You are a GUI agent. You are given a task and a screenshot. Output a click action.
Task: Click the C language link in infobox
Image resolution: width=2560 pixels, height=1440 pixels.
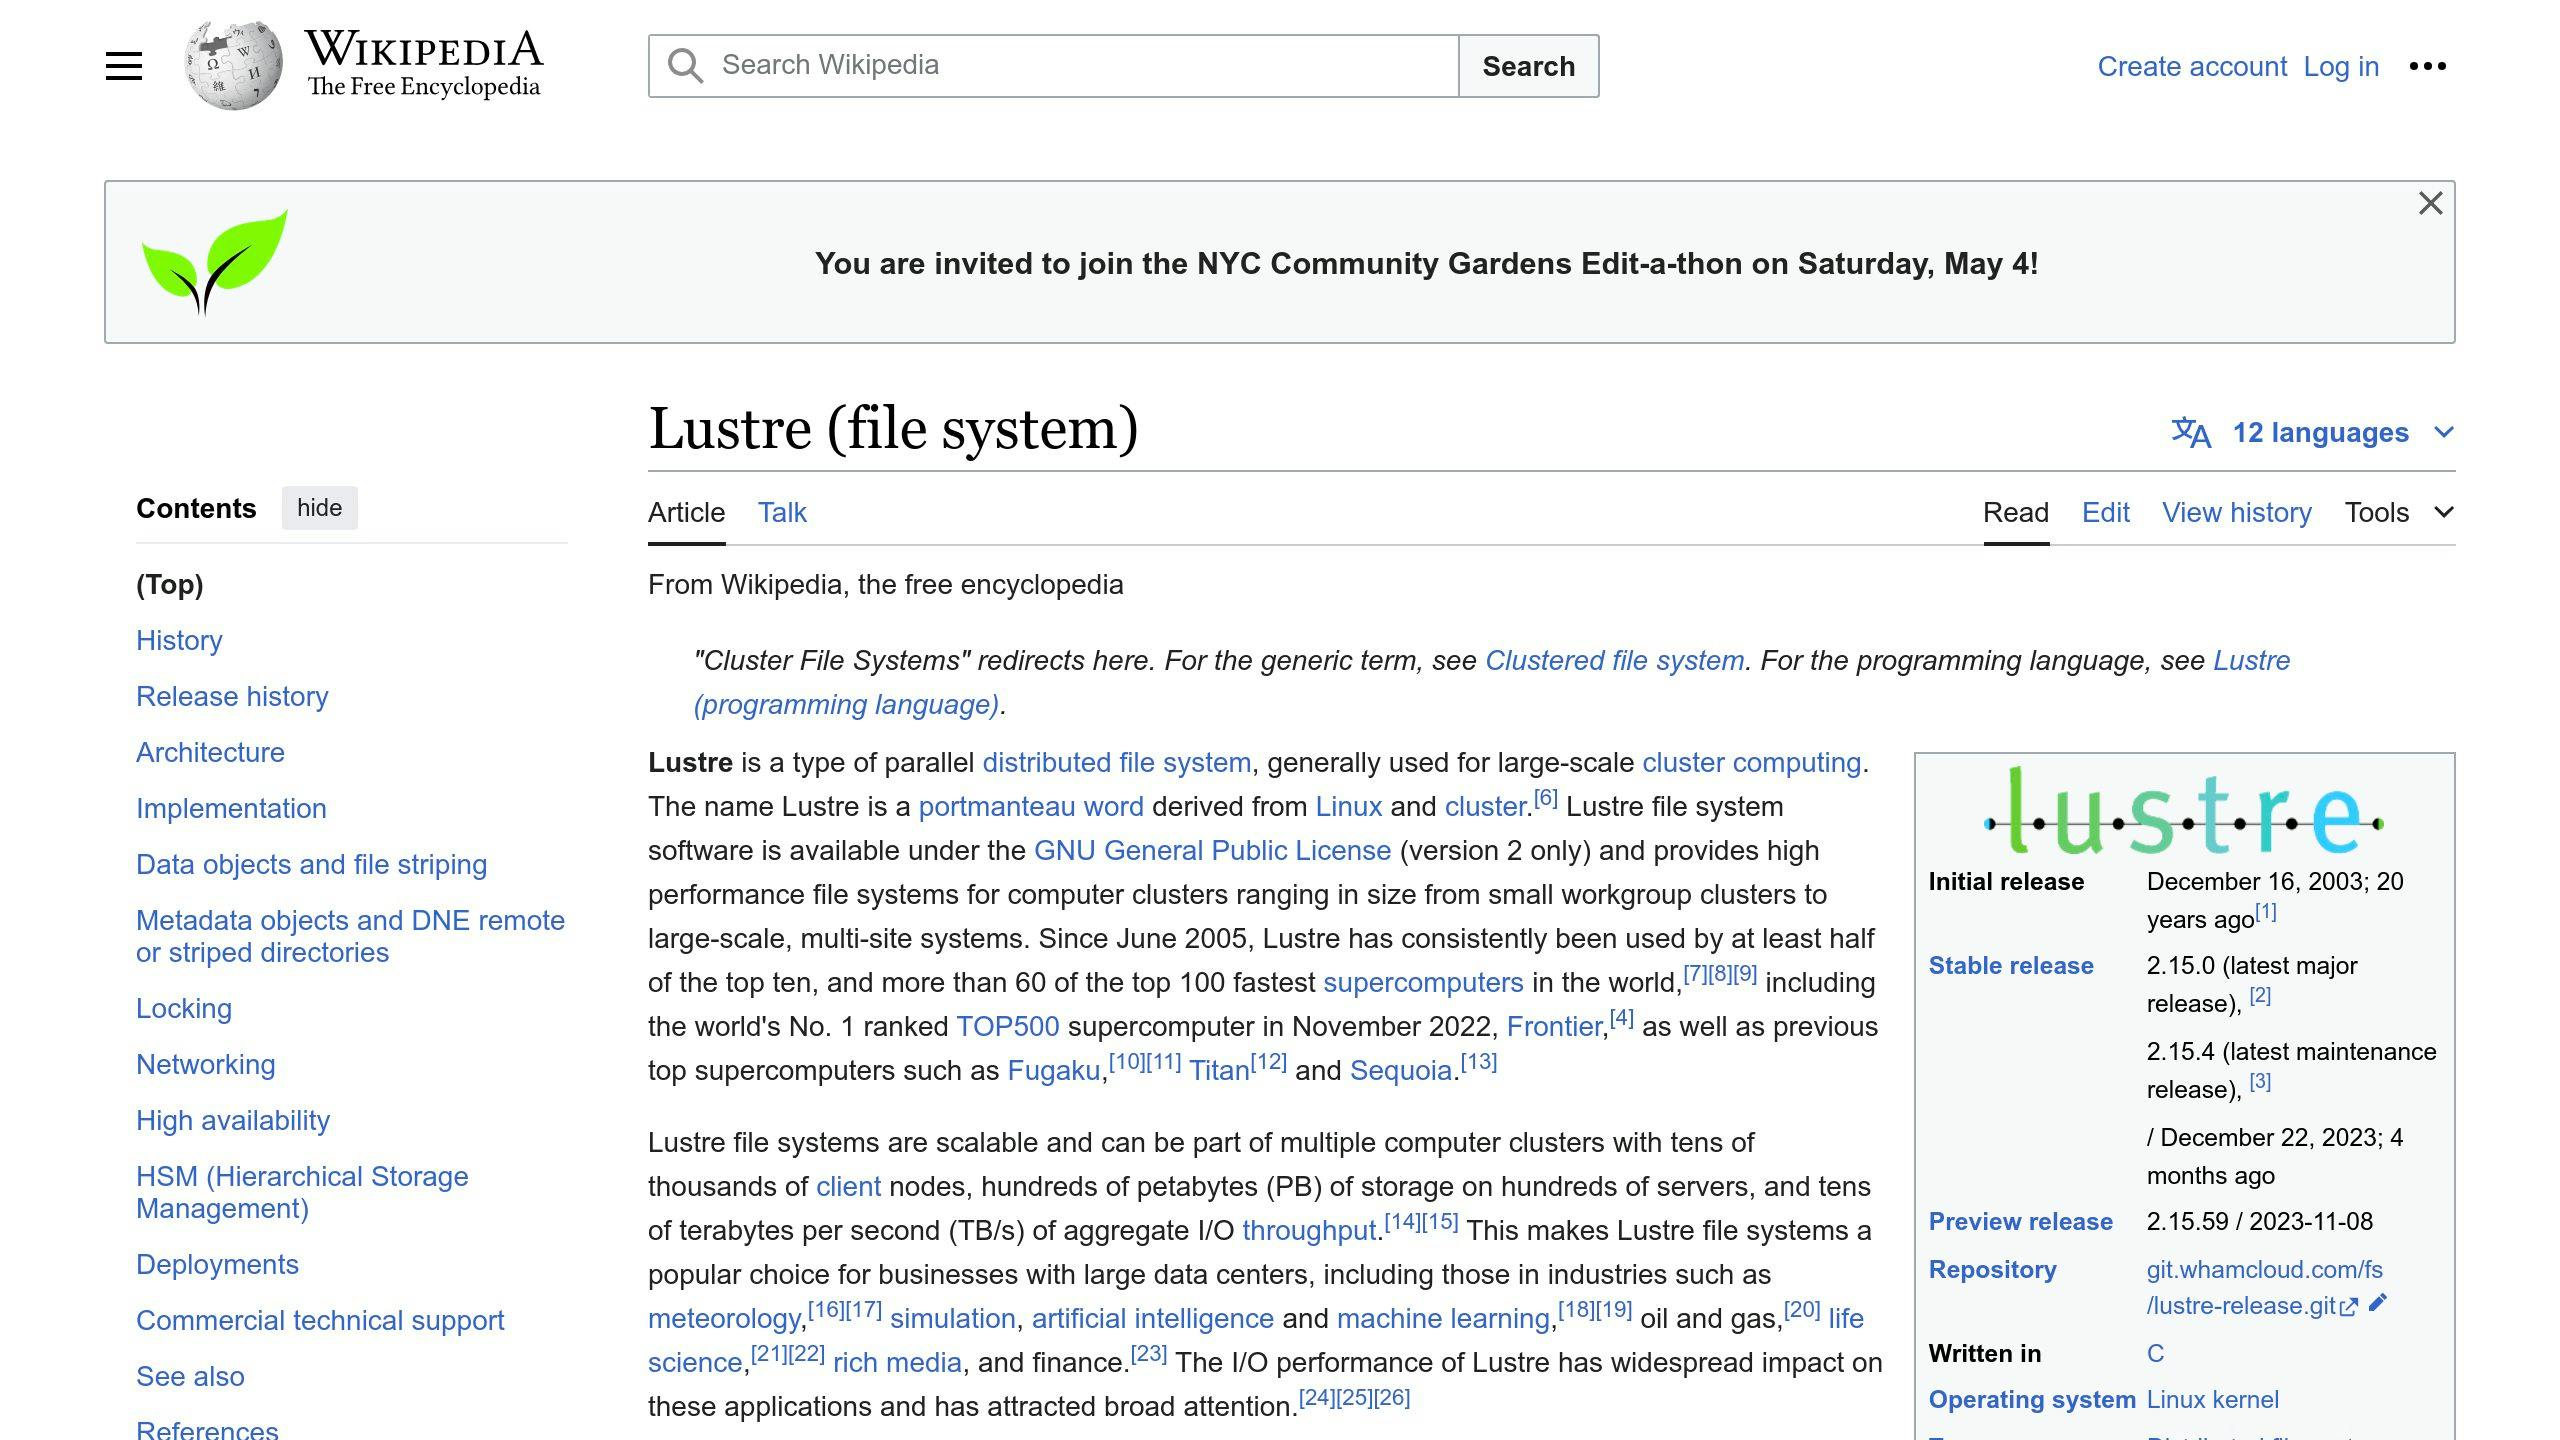point(2155,1353)
